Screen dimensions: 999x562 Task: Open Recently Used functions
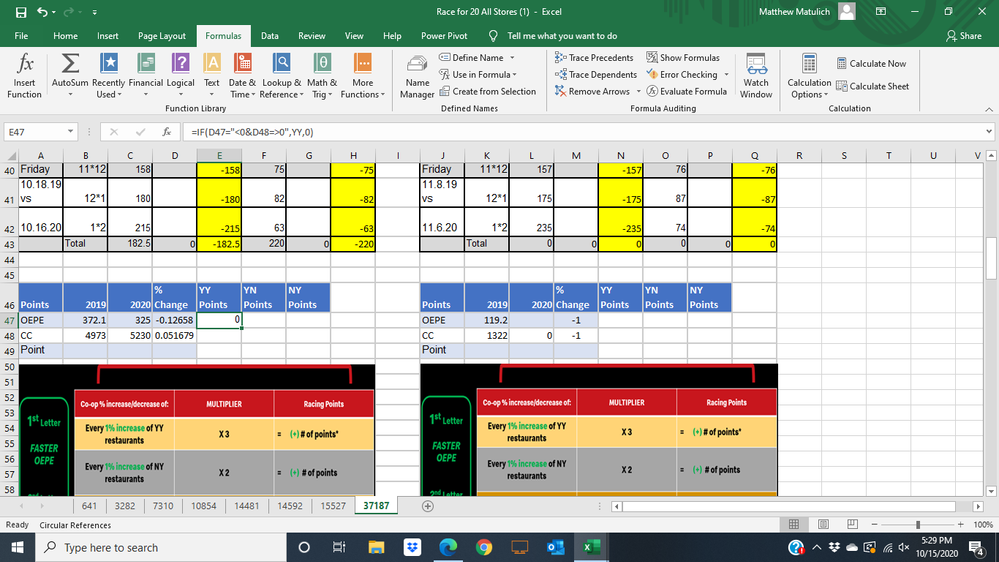coord(108,76)
